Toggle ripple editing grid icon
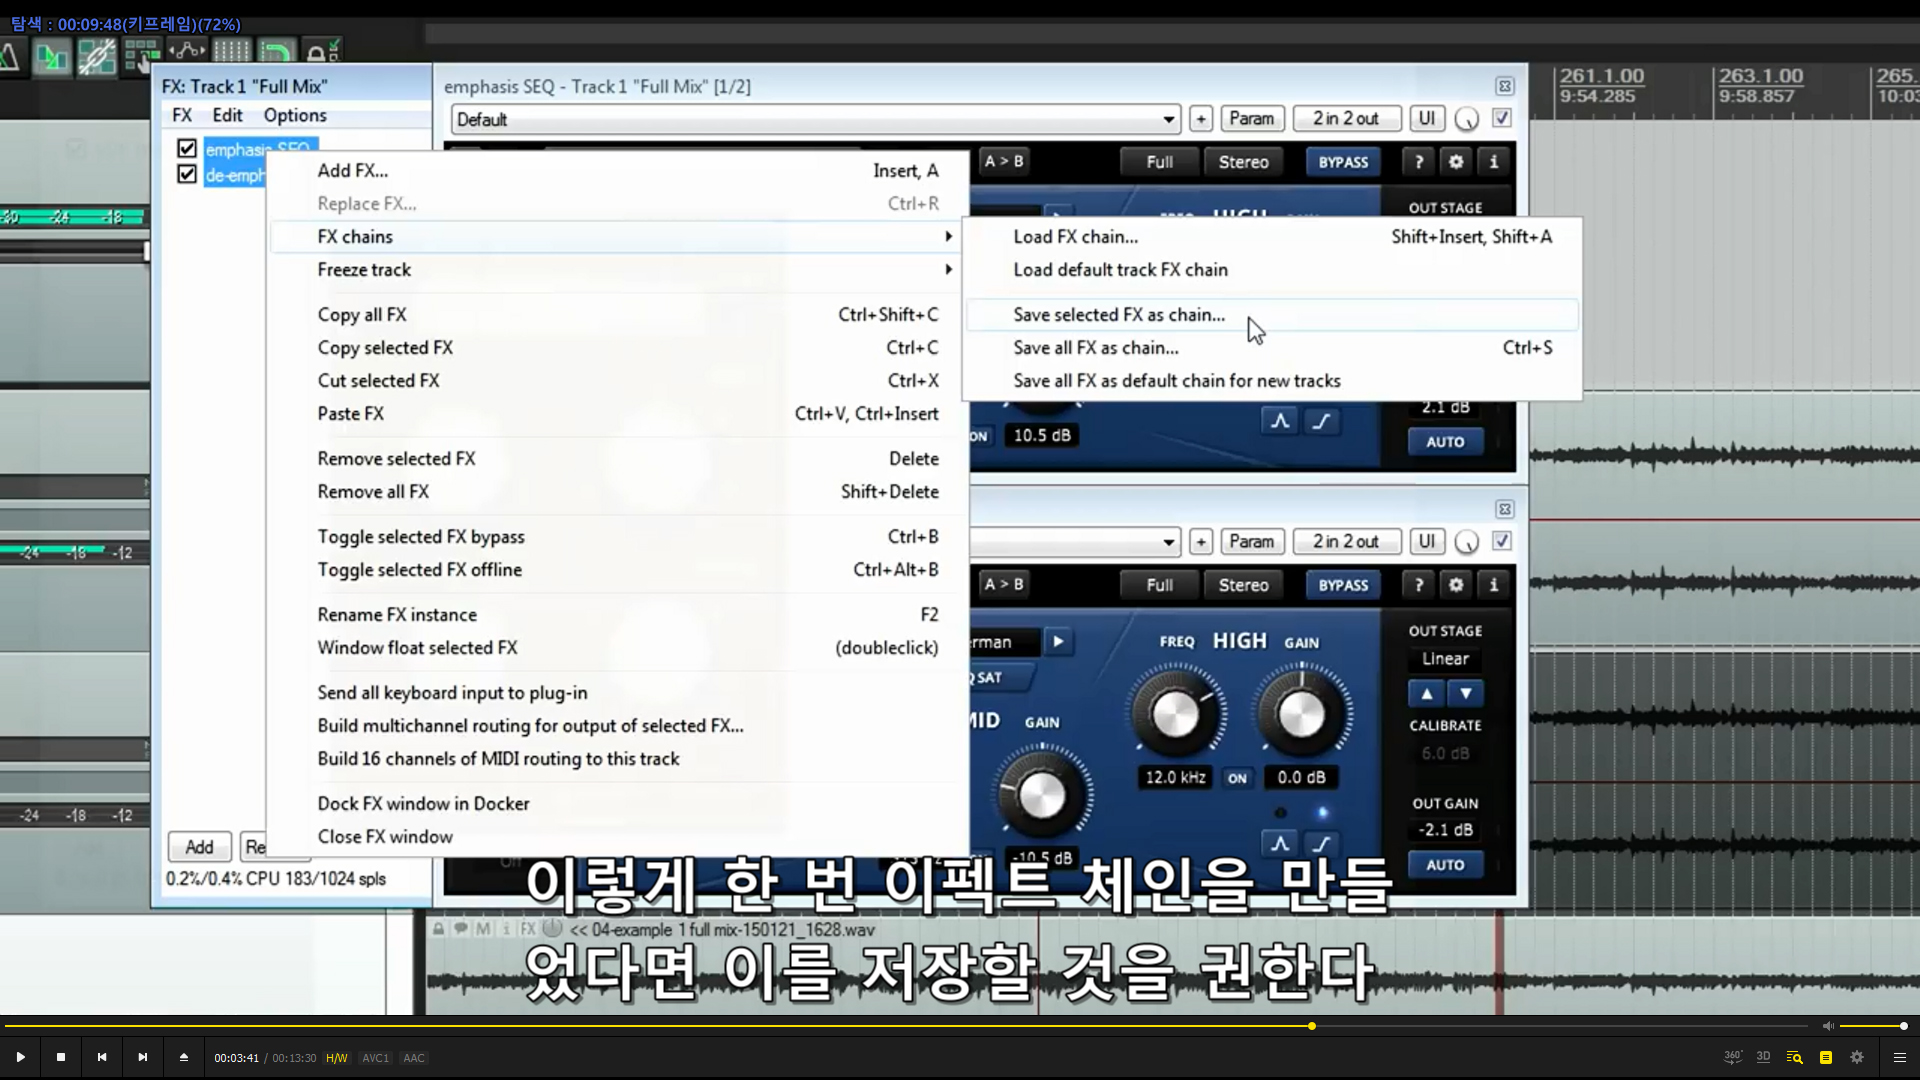Viewport: 1920px width, 1080px height. point(142,55)
